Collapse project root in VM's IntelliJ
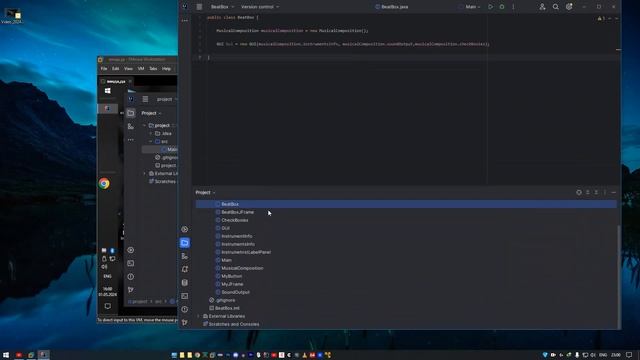The image size is (640, 360). (x=144, y=126)
